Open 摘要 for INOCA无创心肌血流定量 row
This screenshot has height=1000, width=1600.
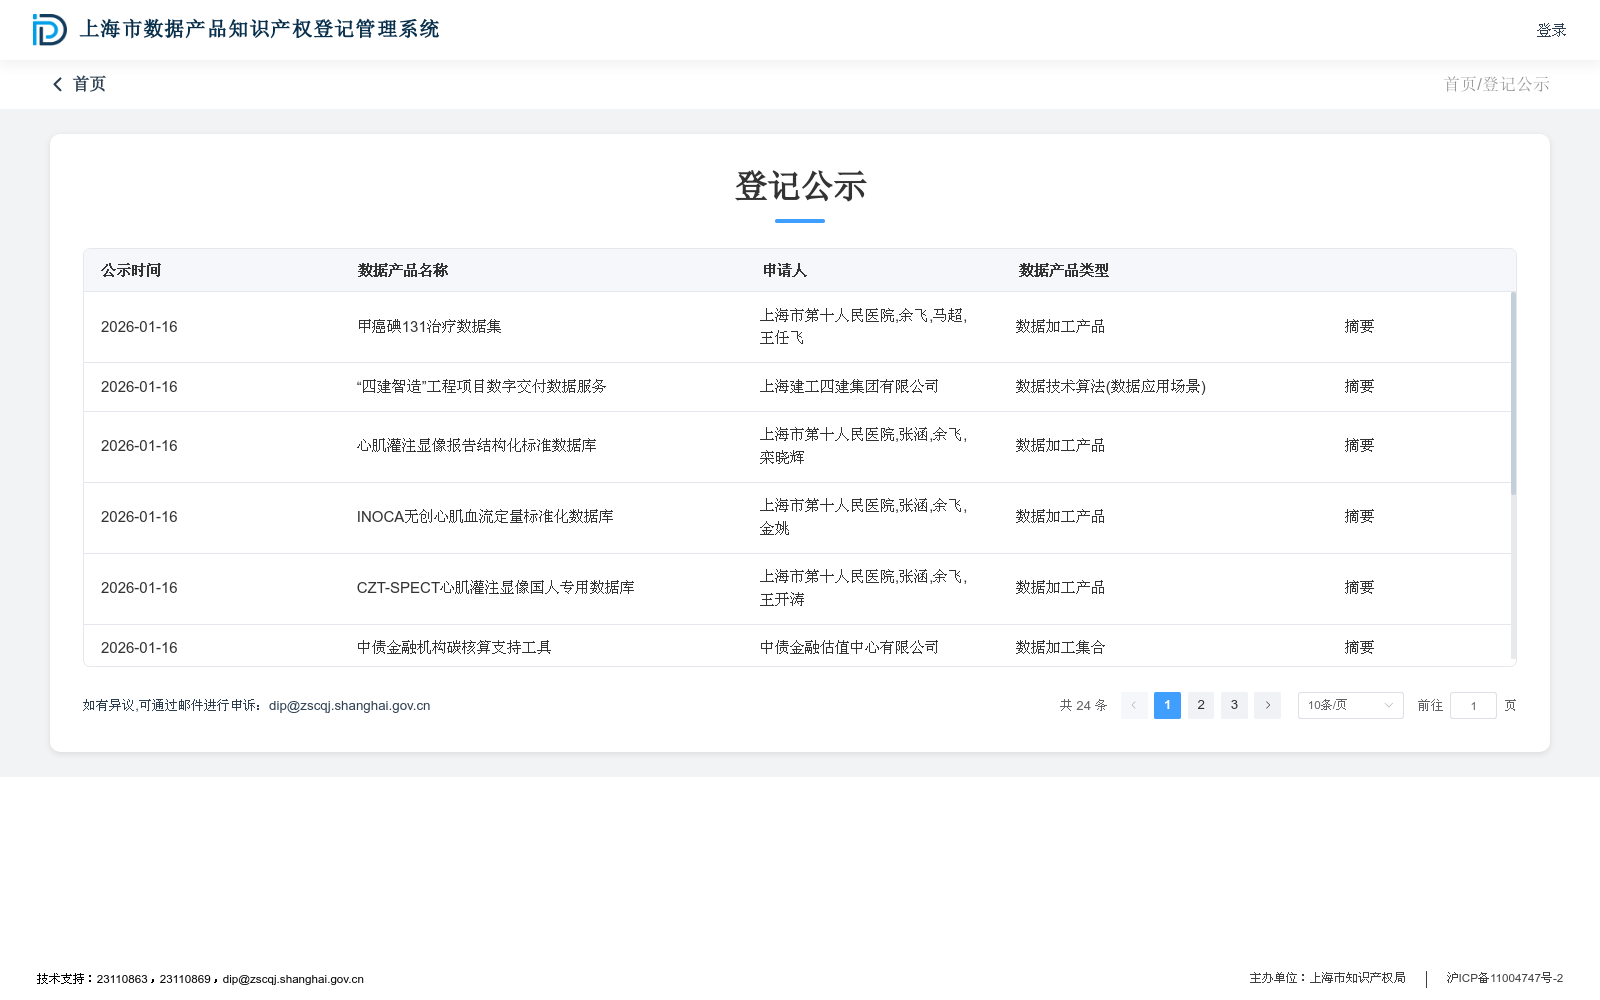pyautogui.click(x=1359, y=517)
